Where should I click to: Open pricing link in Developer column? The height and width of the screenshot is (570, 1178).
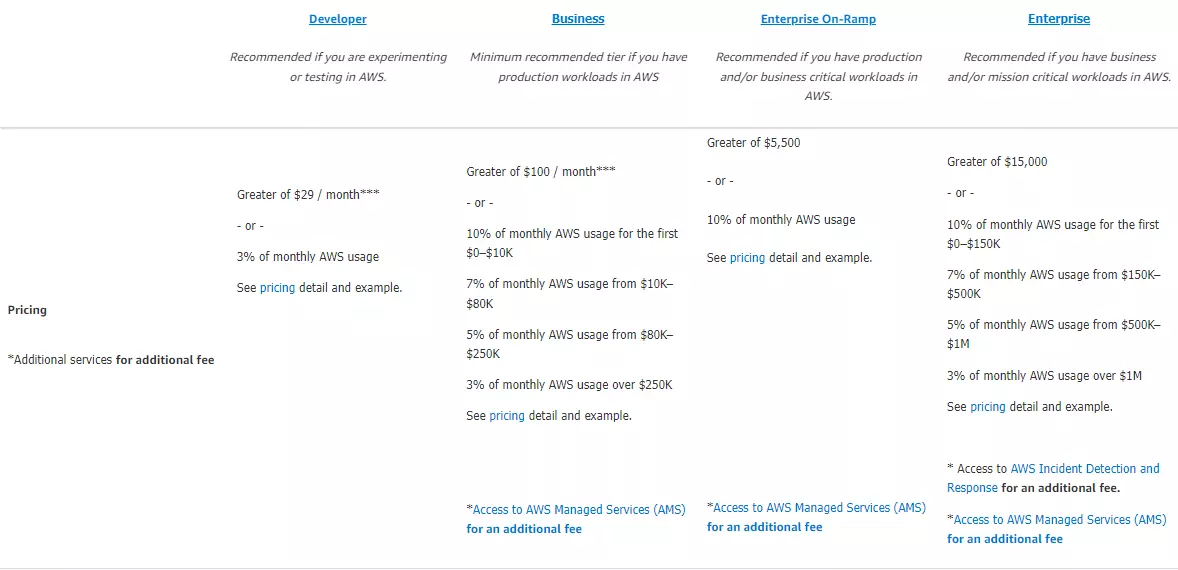pyautogui.click(x=277, y=288)
